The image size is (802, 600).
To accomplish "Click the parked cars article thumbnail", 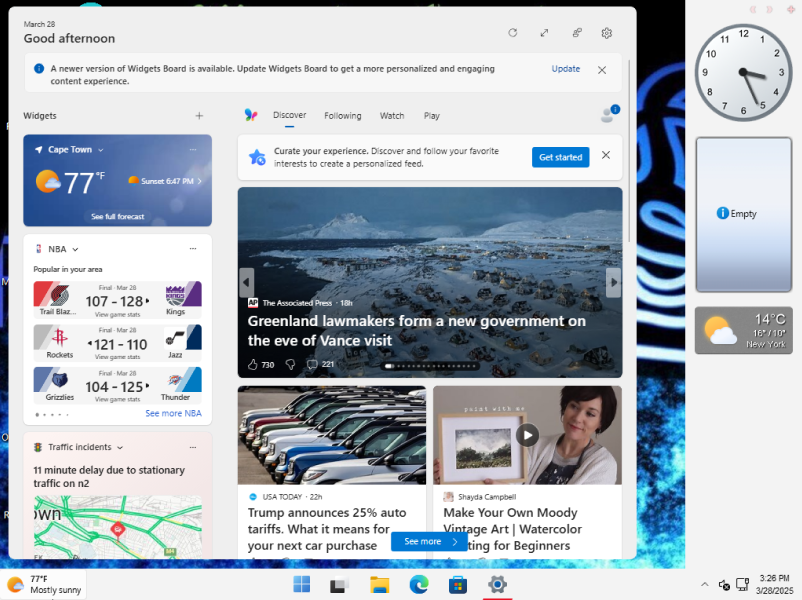I will 332,435.
